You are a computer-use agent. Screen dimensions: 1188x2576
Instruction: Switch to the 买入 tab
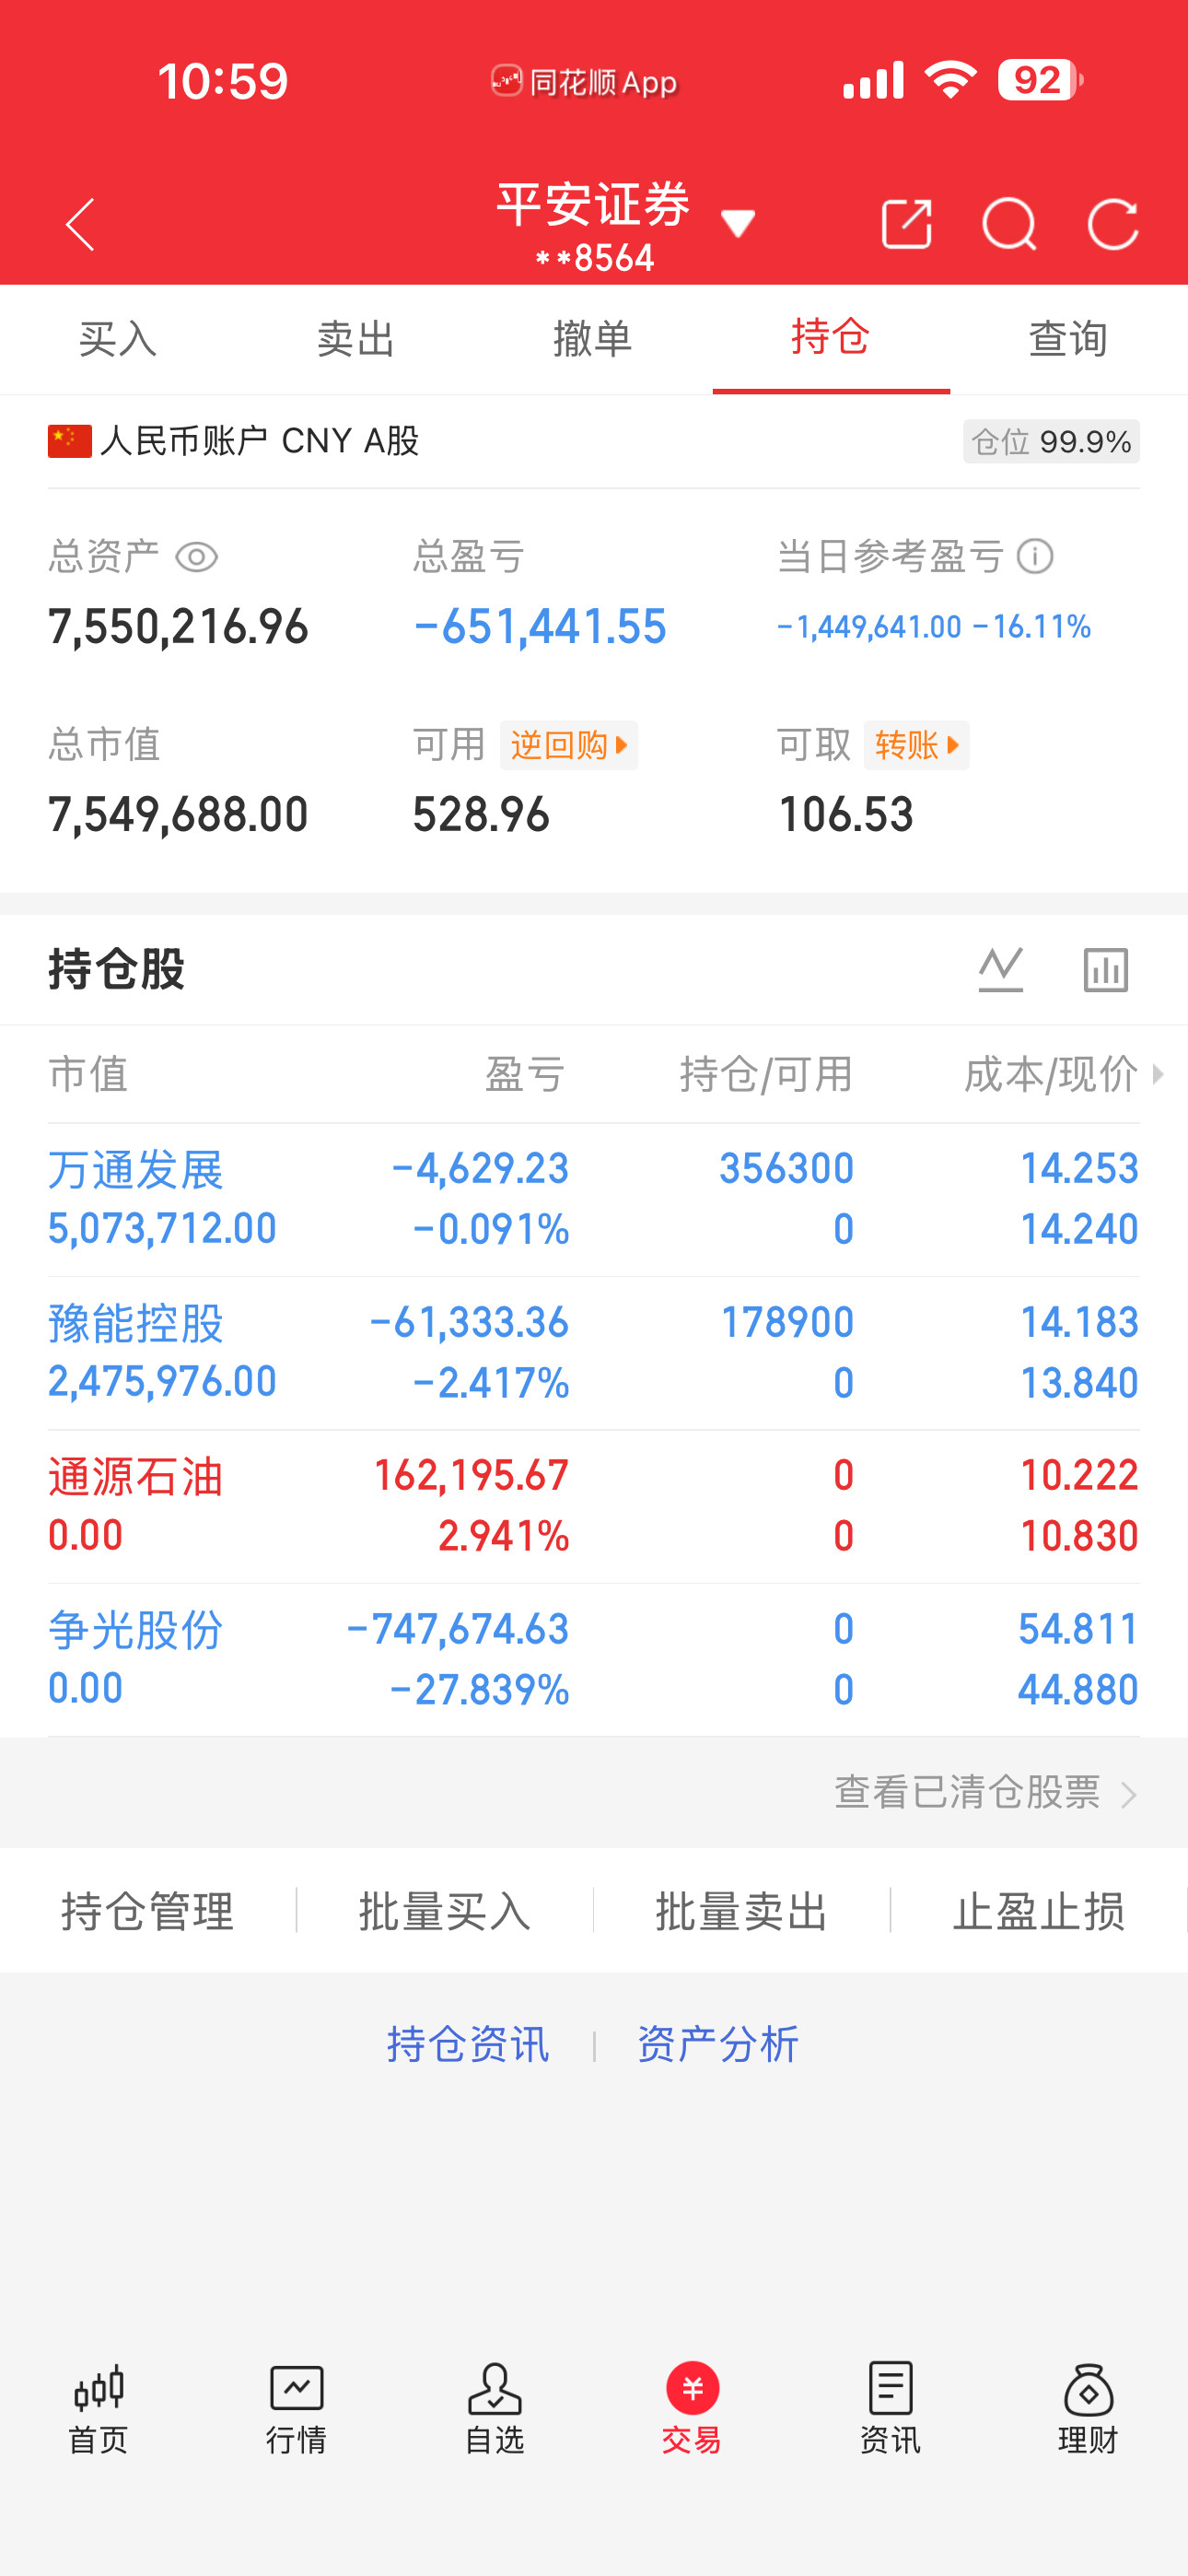[x=118, y=339]
